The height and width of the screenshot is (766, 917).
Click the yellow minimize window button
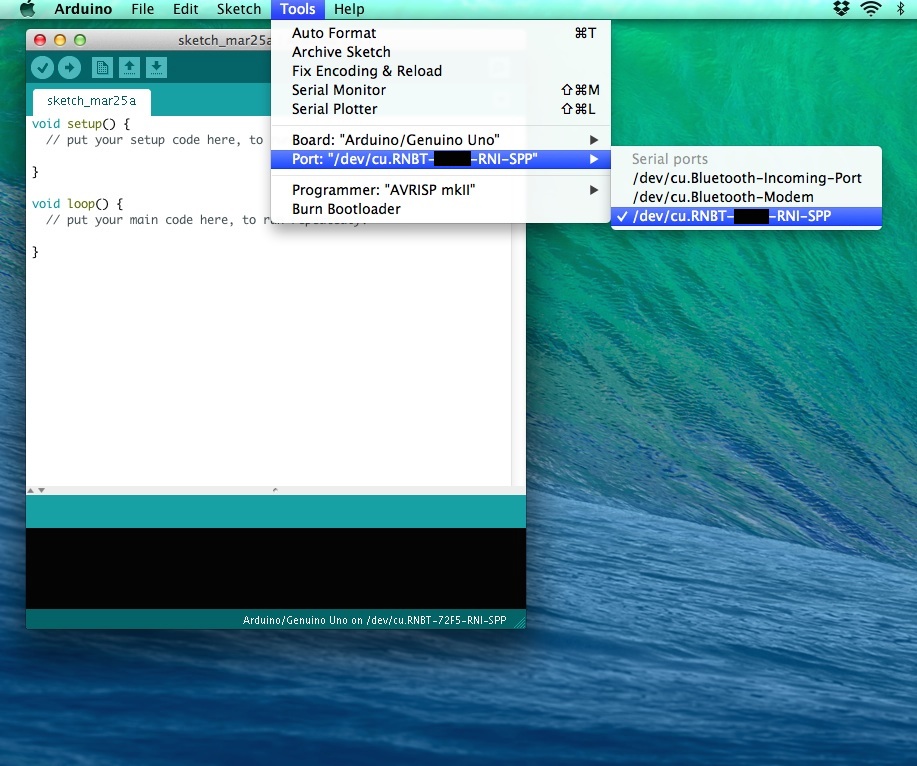pyautogui.click(x=60, y=40)
